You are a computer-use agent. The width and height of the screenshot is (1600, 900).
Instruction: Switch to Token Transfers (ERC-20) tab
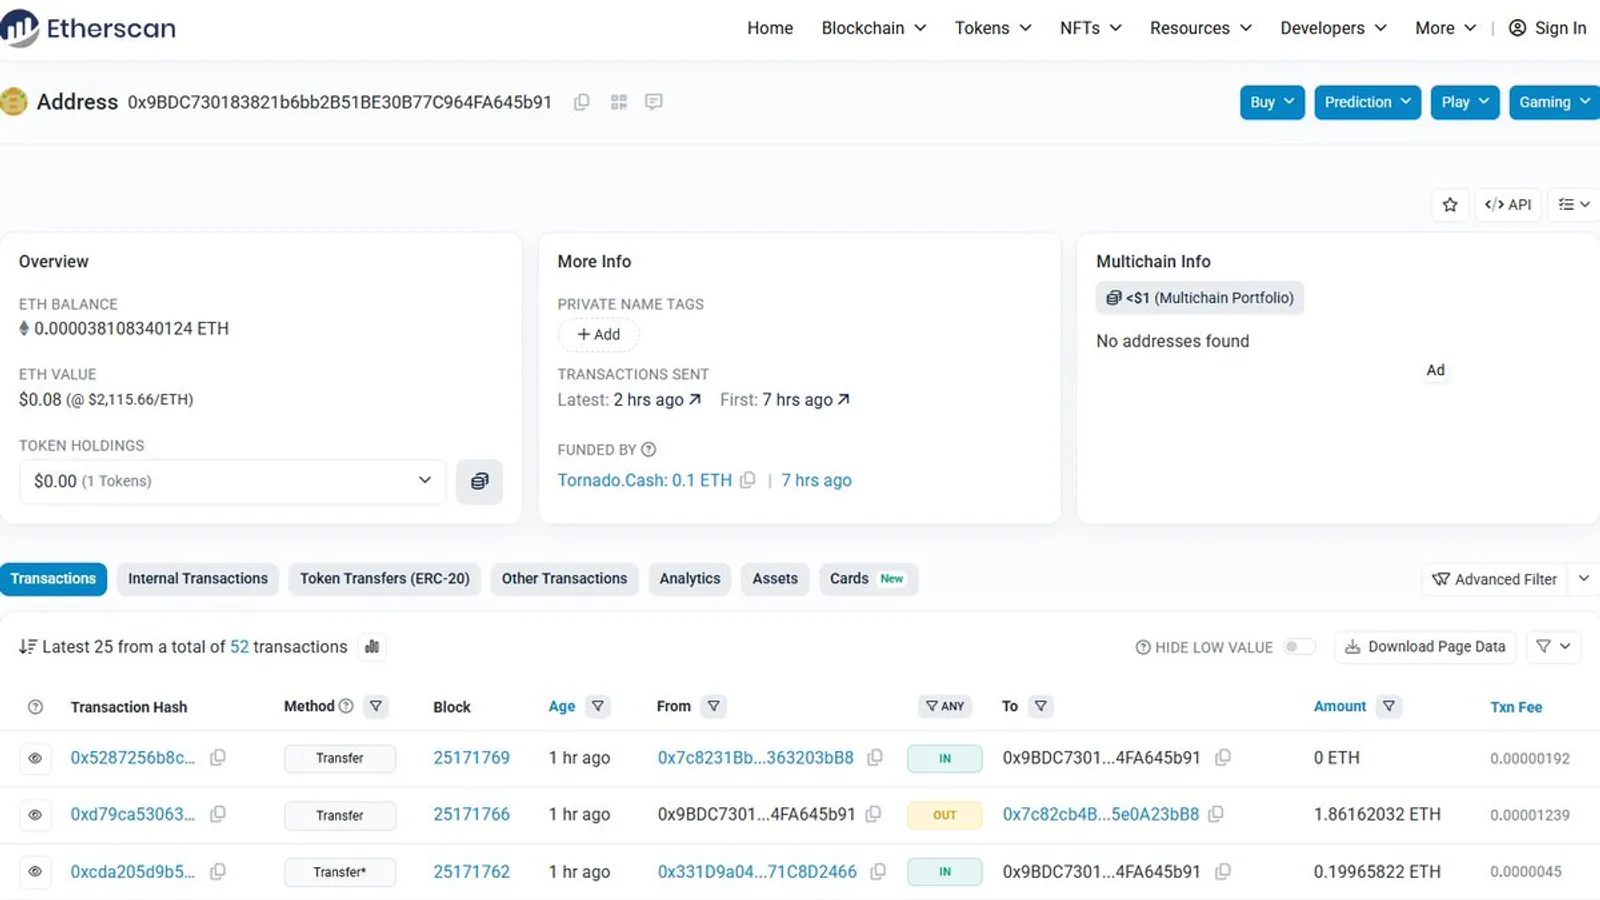385,579
